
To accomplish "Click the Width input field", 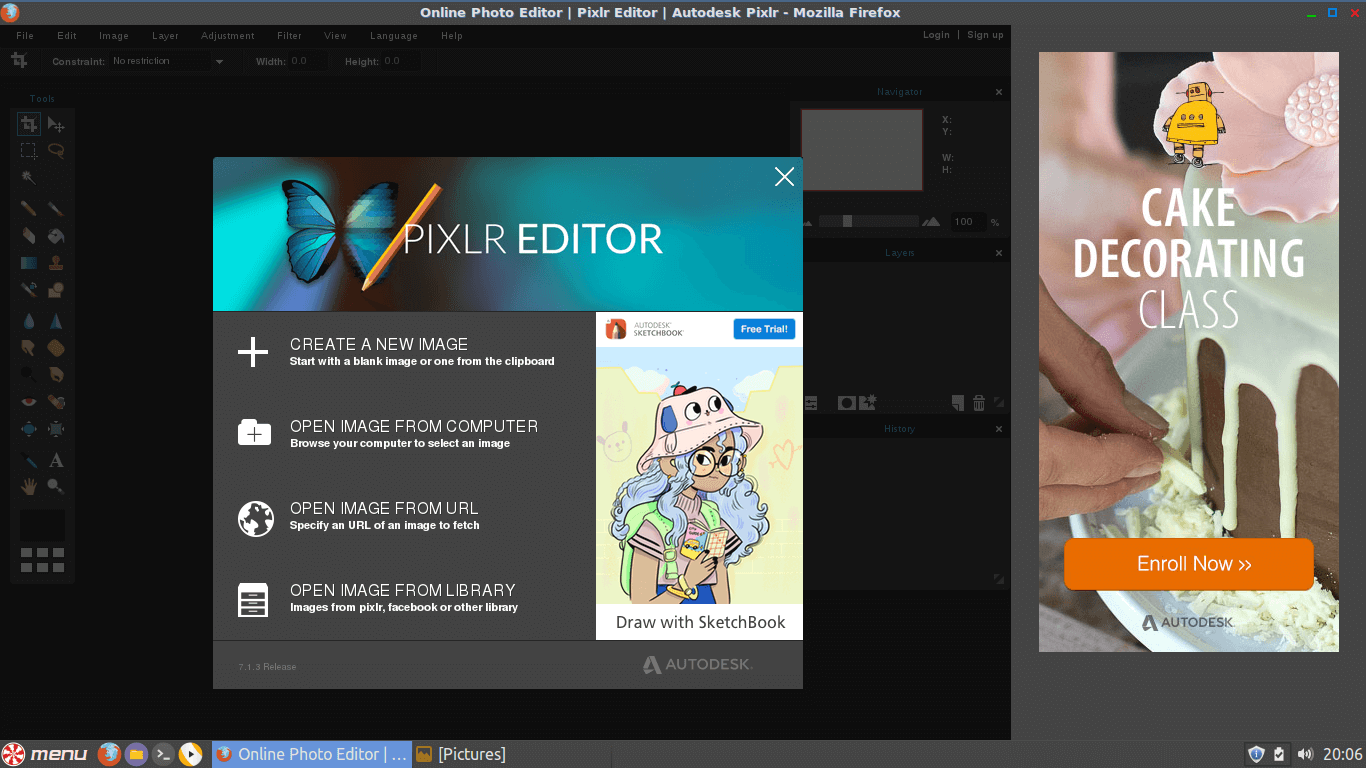I will [307, 61].
